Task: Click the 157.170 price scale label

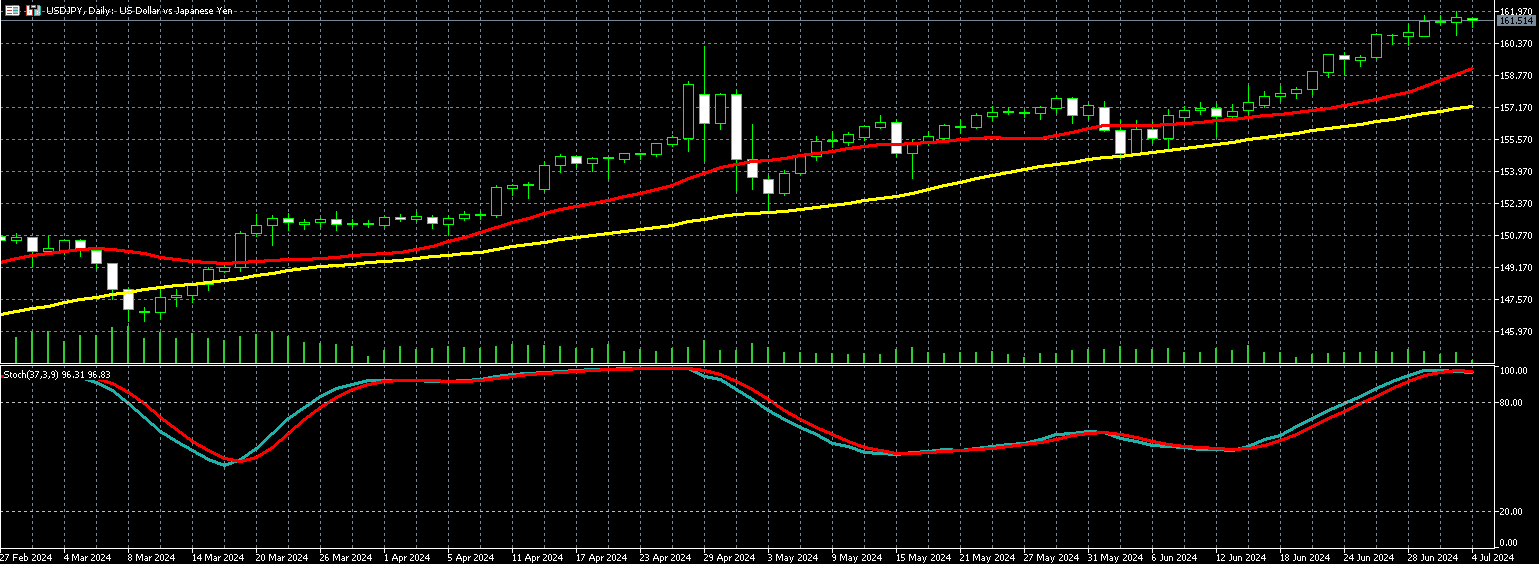Action: (x=1517, y=108)
